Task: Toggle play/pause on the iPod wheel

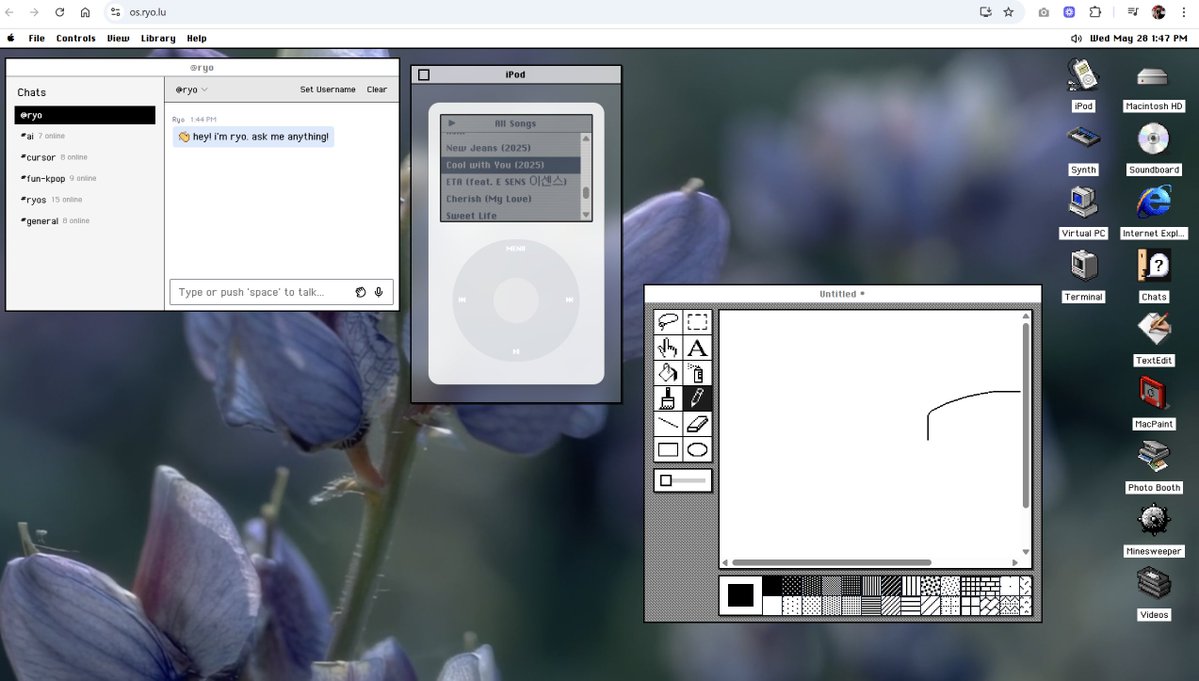Action: point(516,352)
